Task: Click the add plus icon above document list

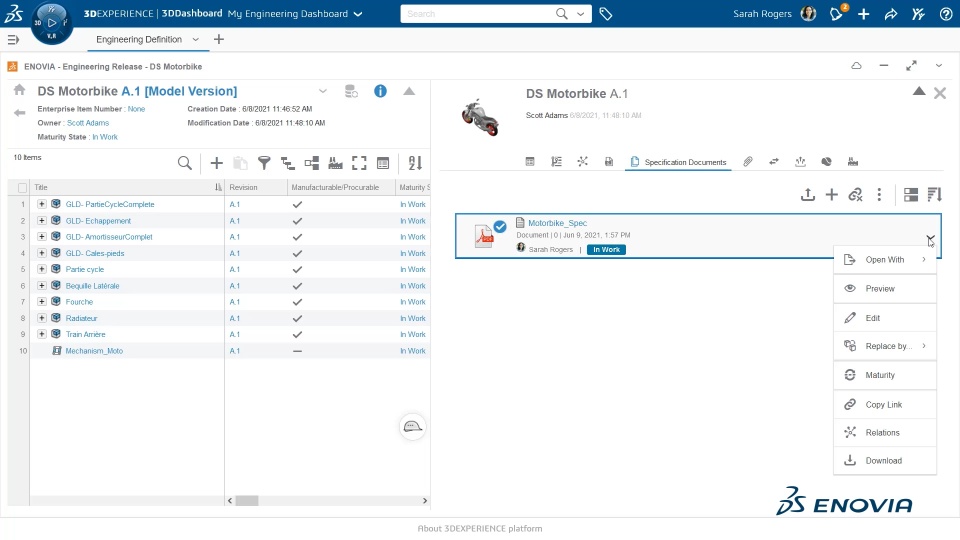Action: coord(831,195)
